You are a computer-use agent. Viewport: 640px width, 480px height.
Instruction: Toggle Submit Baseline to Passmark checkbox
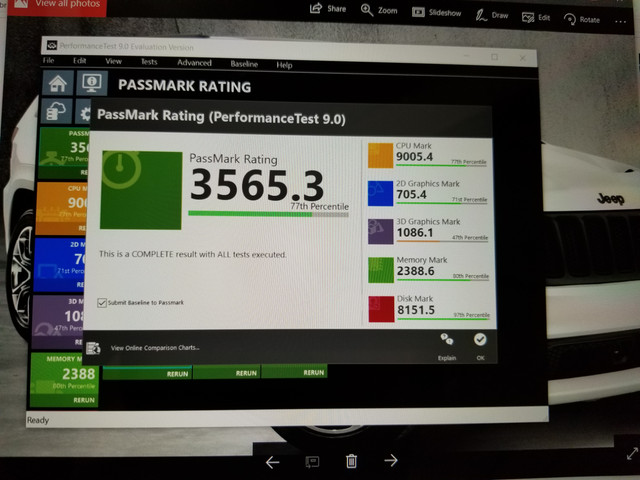click(x=102, y=302)
